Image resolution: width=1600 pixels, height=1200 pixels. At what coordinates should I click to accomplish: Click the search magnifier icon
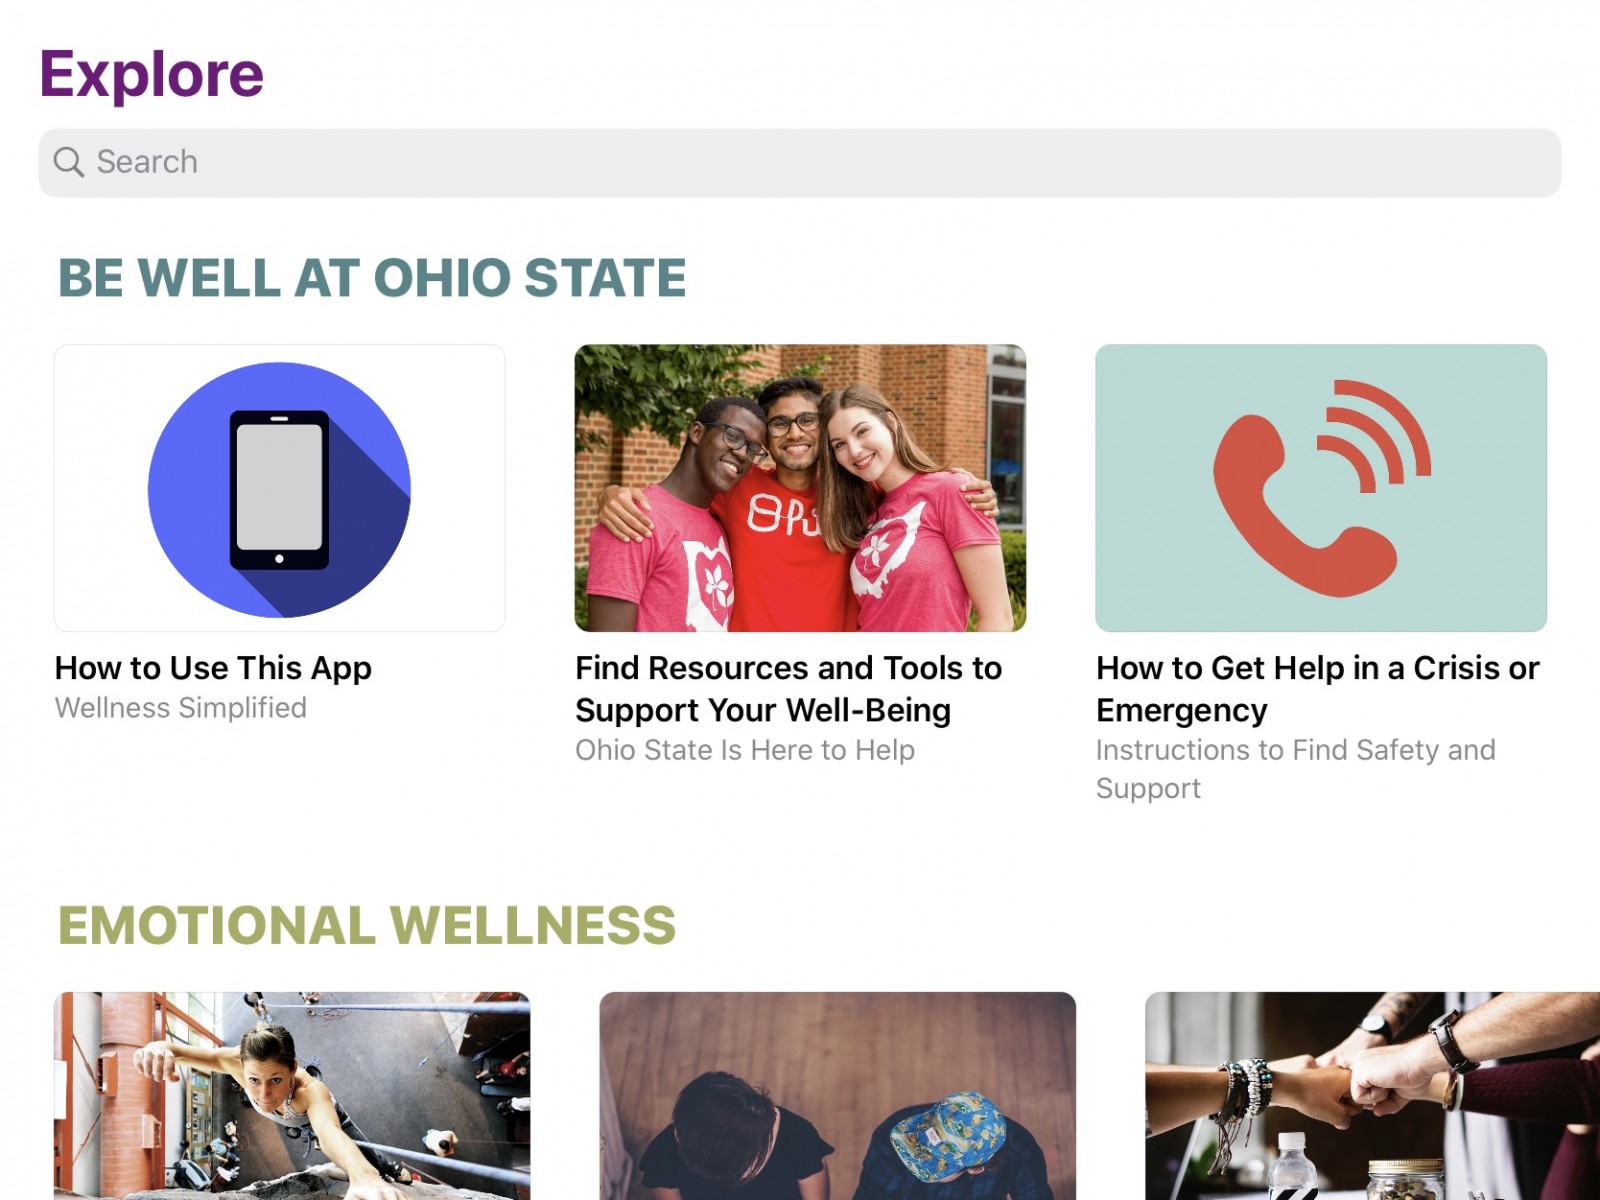68,161
